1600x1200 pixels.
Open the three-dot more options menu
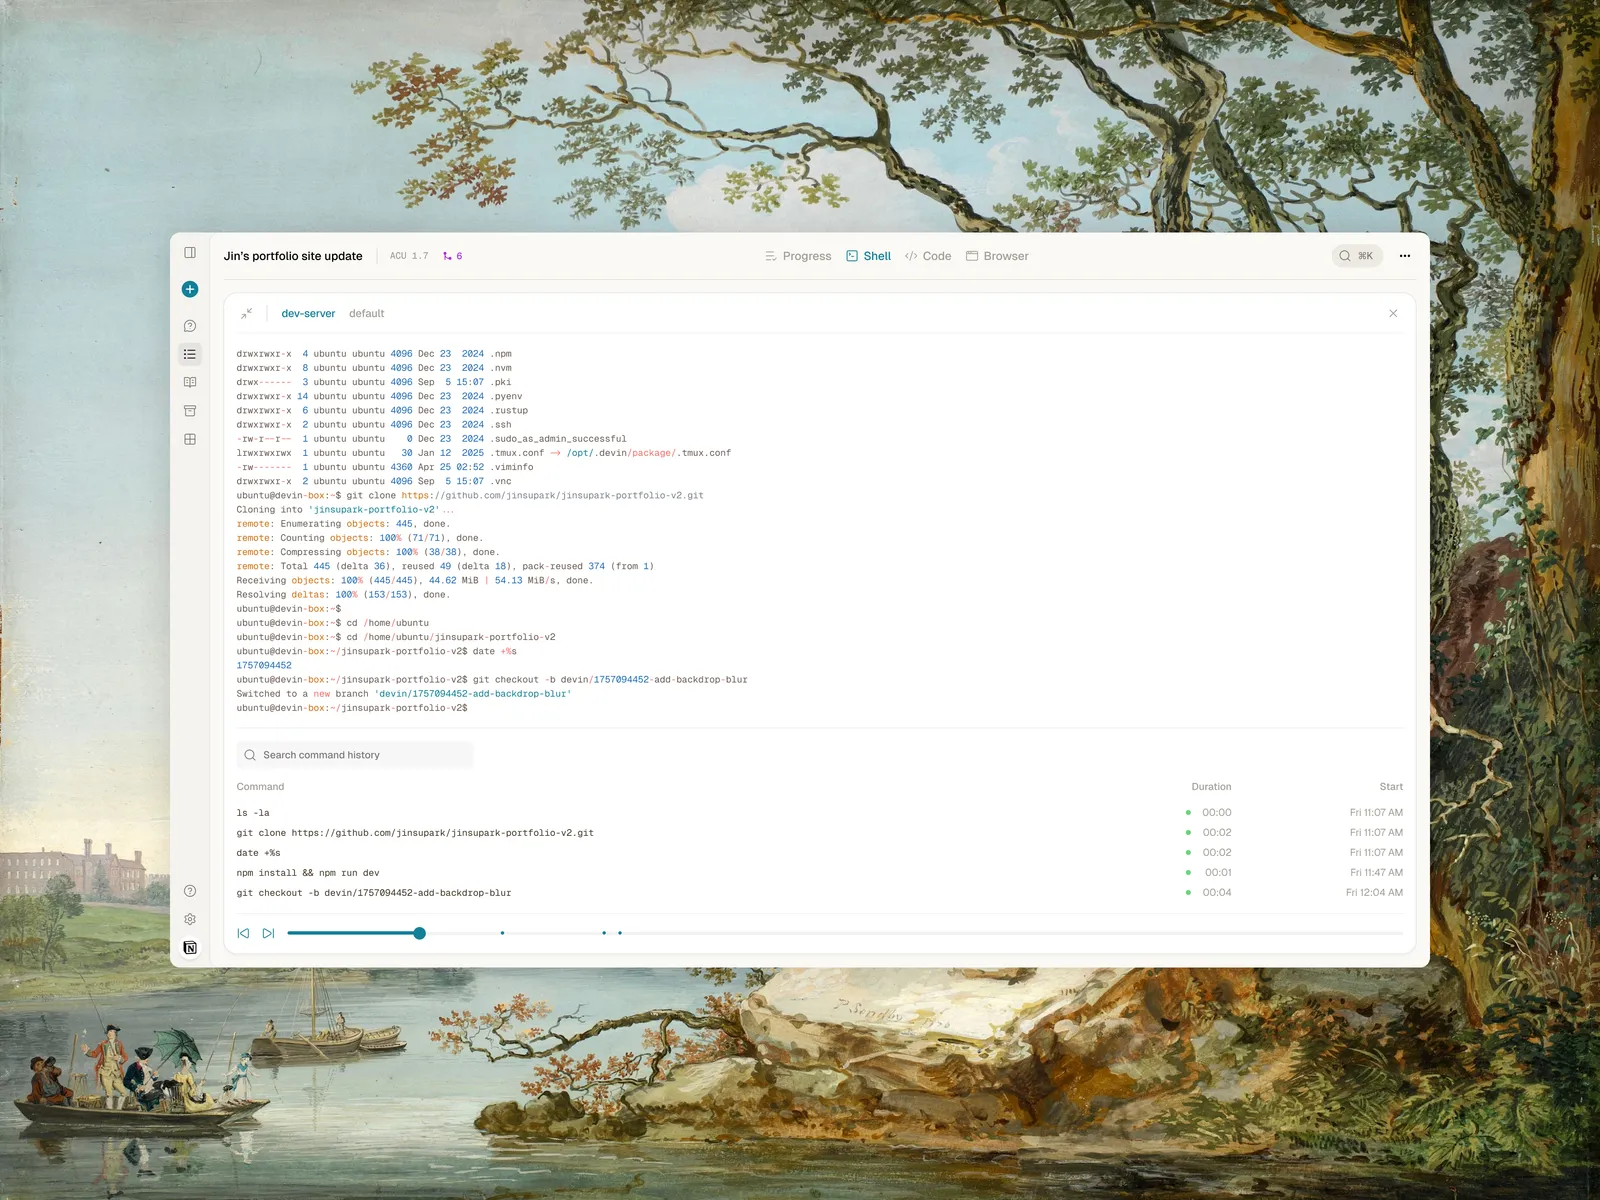pos(1404,256)
